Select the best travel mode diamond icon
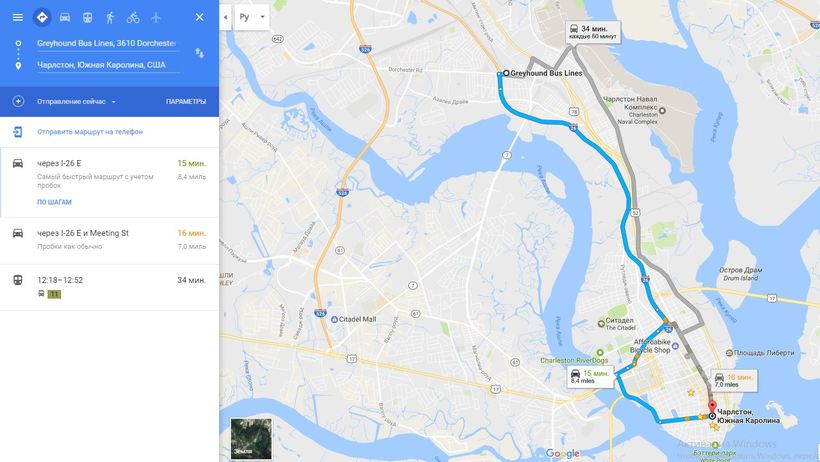This screenshot has height=462, width=820. [42, 17]
